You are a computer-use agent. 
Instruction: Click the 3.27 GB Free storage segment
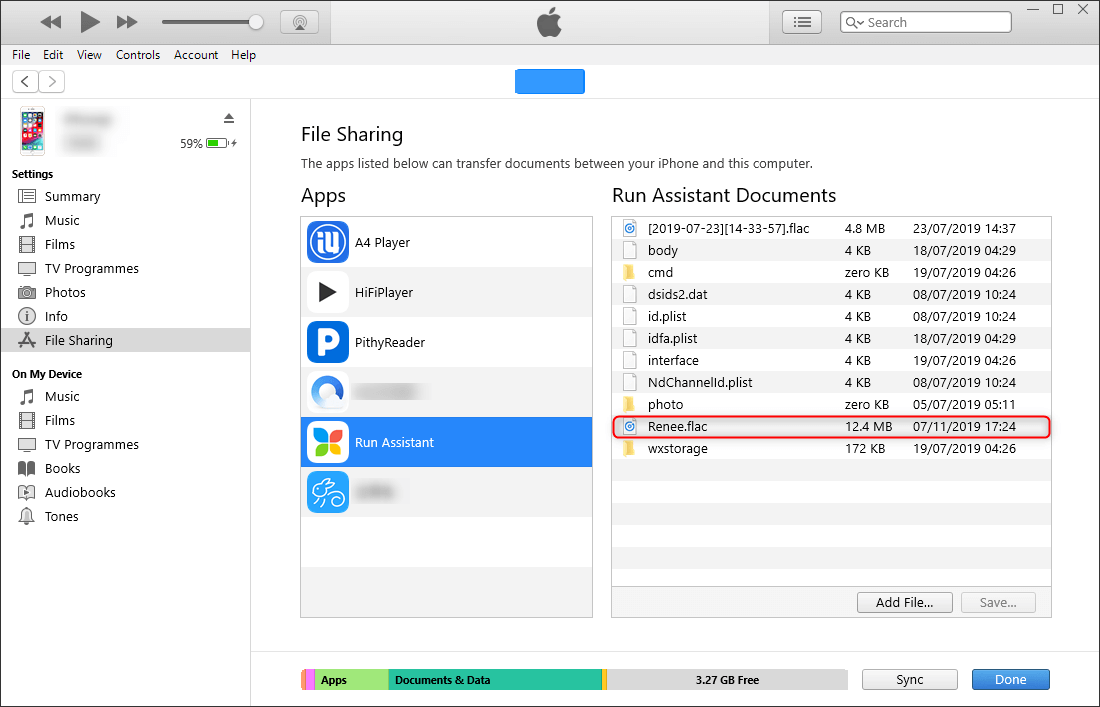[727, 680]
